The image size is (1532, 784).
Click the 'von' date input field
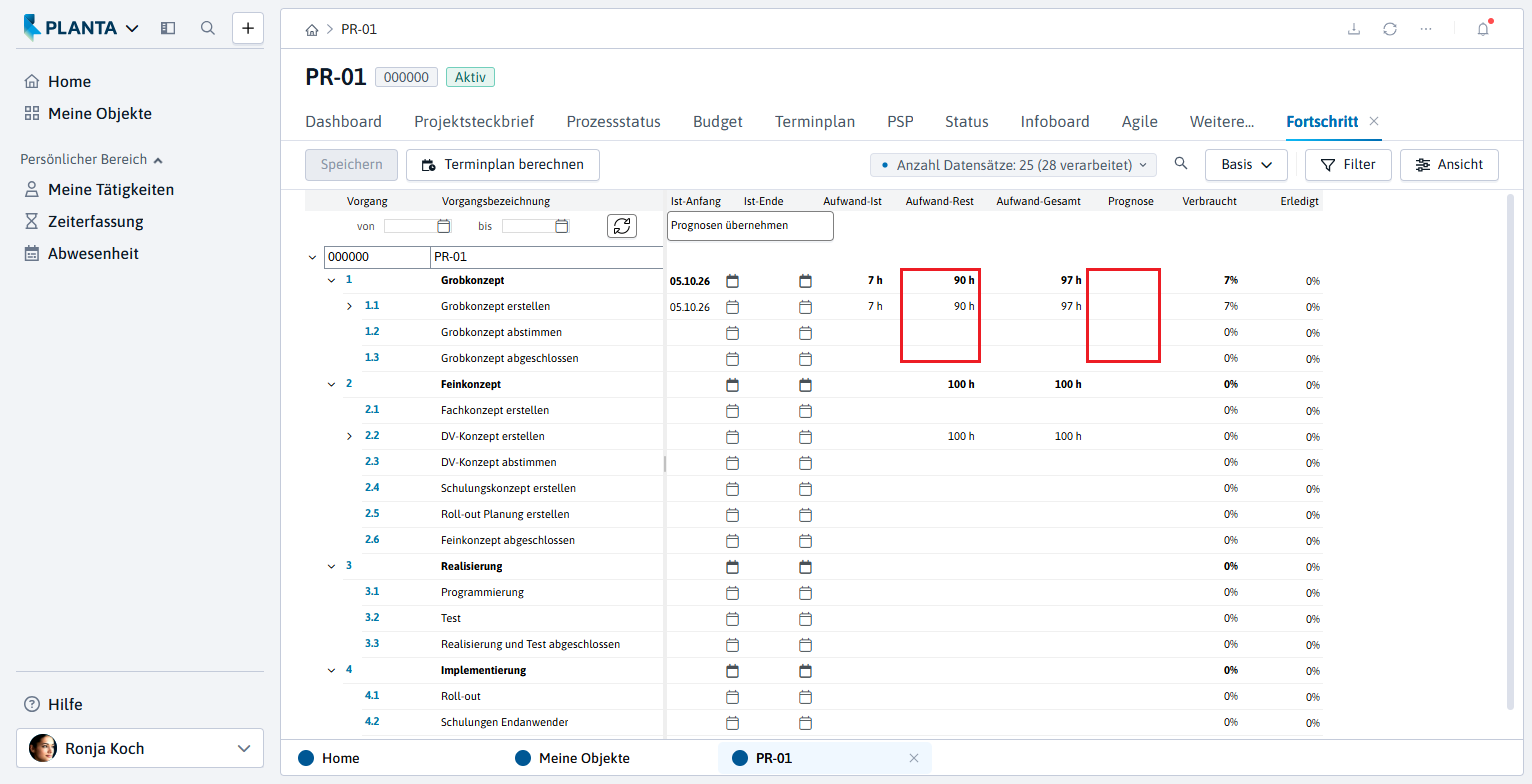[x=410, y=226]
